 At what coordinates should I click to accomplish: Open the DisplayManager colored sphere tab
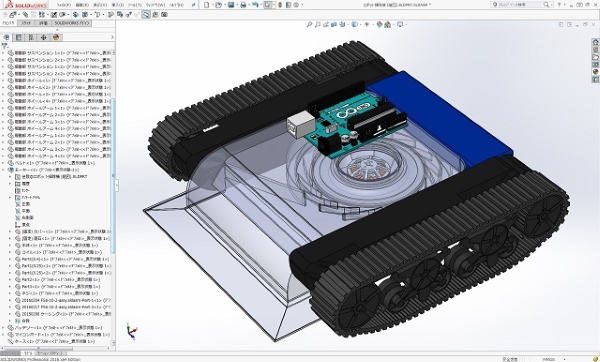click(x=56, y=37)
